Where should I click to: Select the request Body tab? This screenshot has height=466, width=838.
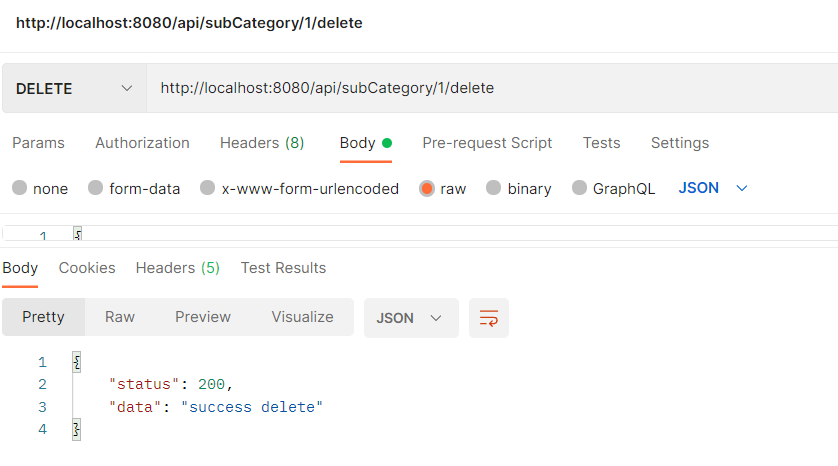coord(366,143)
